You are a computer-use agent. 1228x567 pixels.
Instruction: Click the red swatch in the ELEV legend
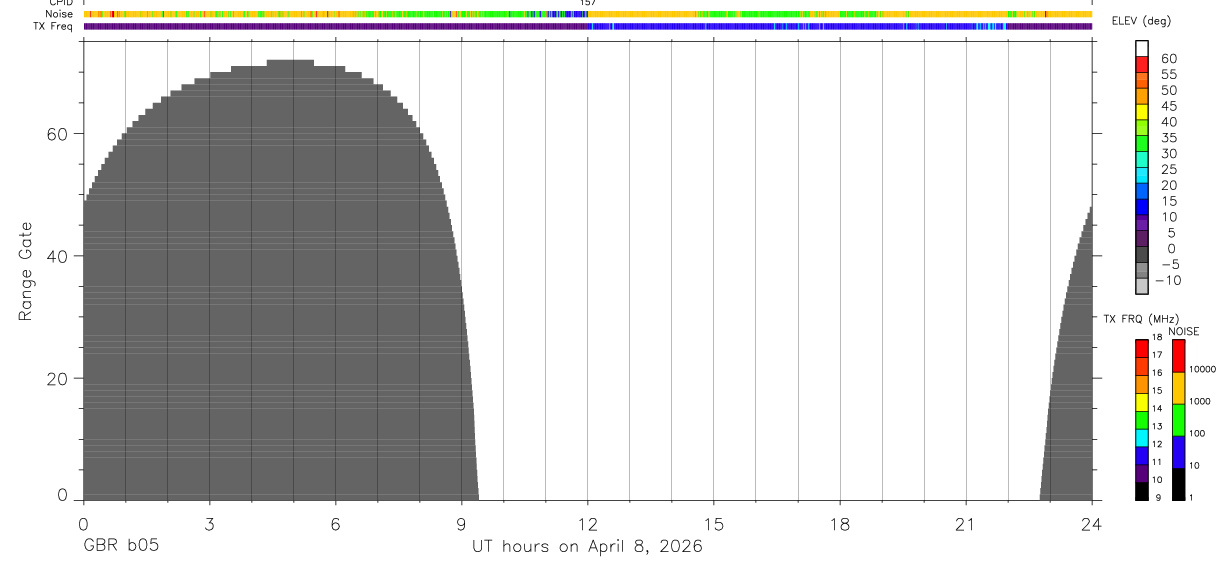point(1142,64)
